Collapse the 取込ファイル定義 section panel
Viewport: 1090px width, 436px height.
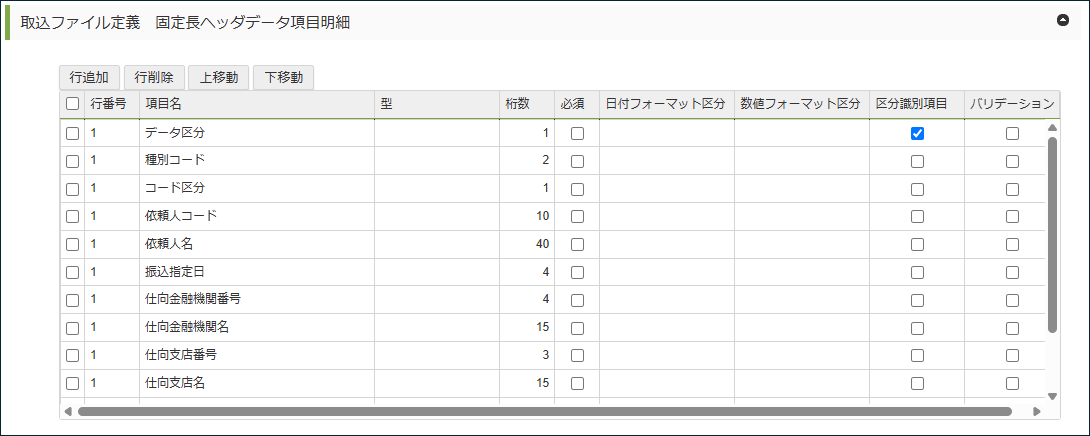[x=1063, y=20]
